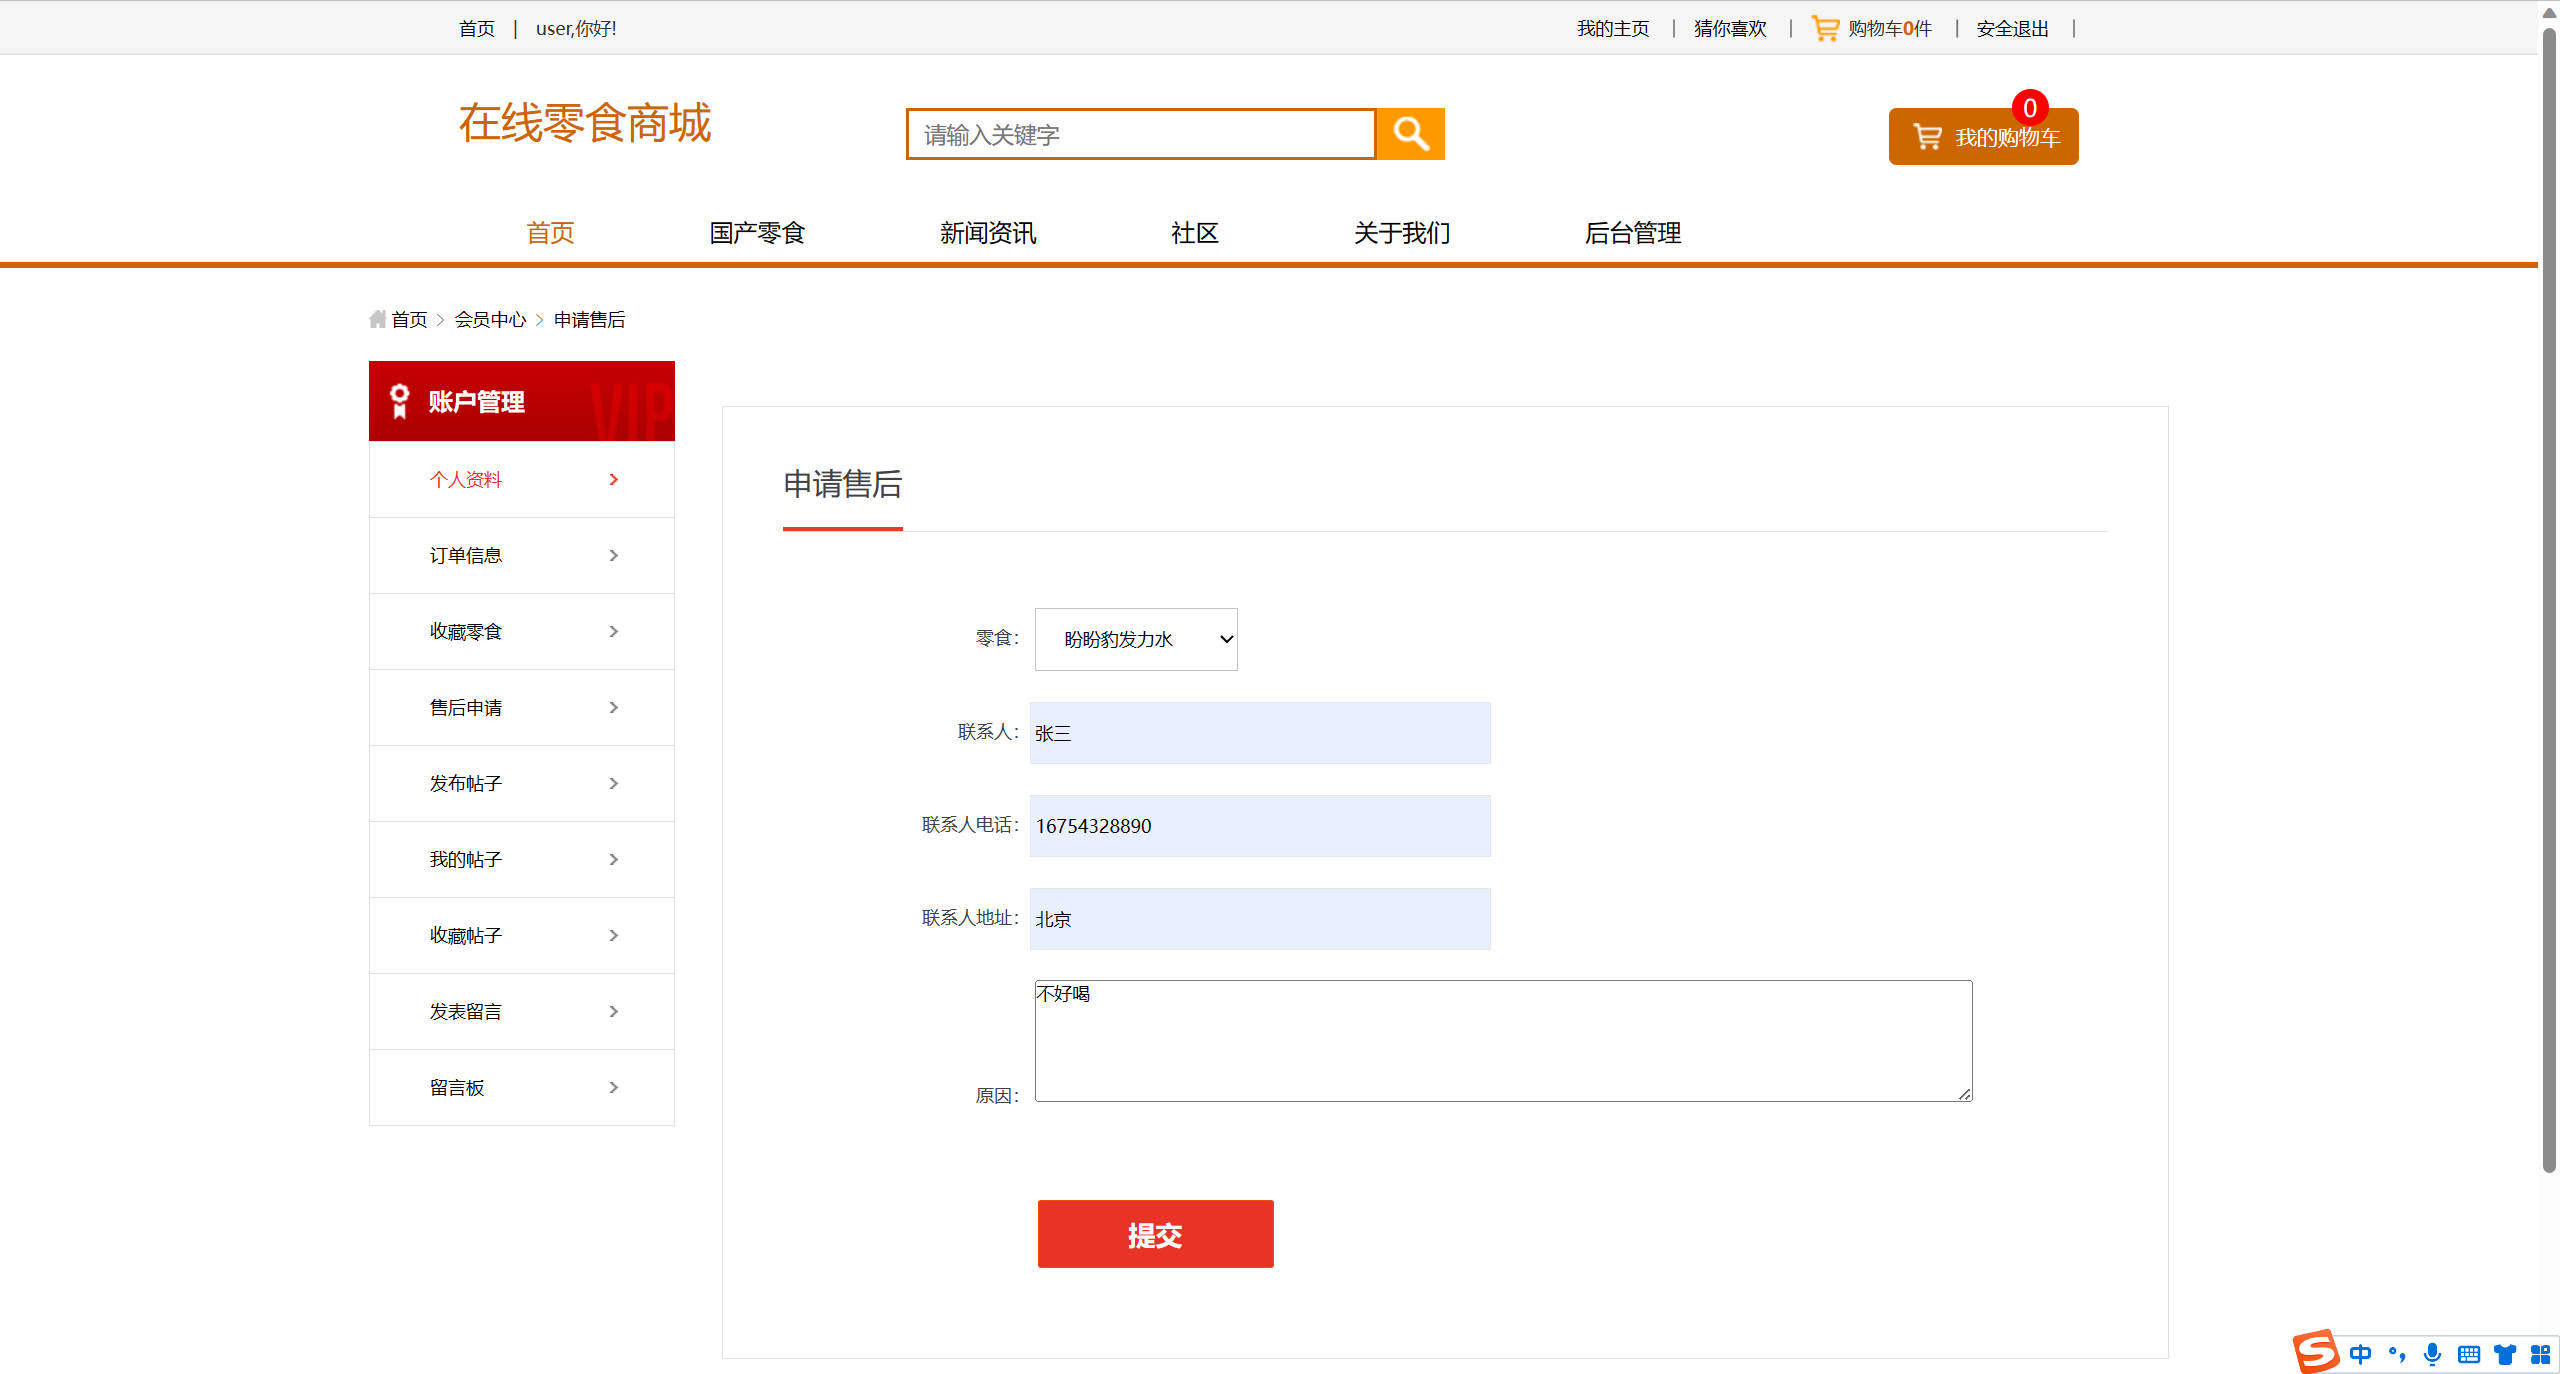Open the Sogou skin icon in input toolbar
Image resolution: width=2560 pixels, height=1374 pixels.
click(x=2503, y=1354)
